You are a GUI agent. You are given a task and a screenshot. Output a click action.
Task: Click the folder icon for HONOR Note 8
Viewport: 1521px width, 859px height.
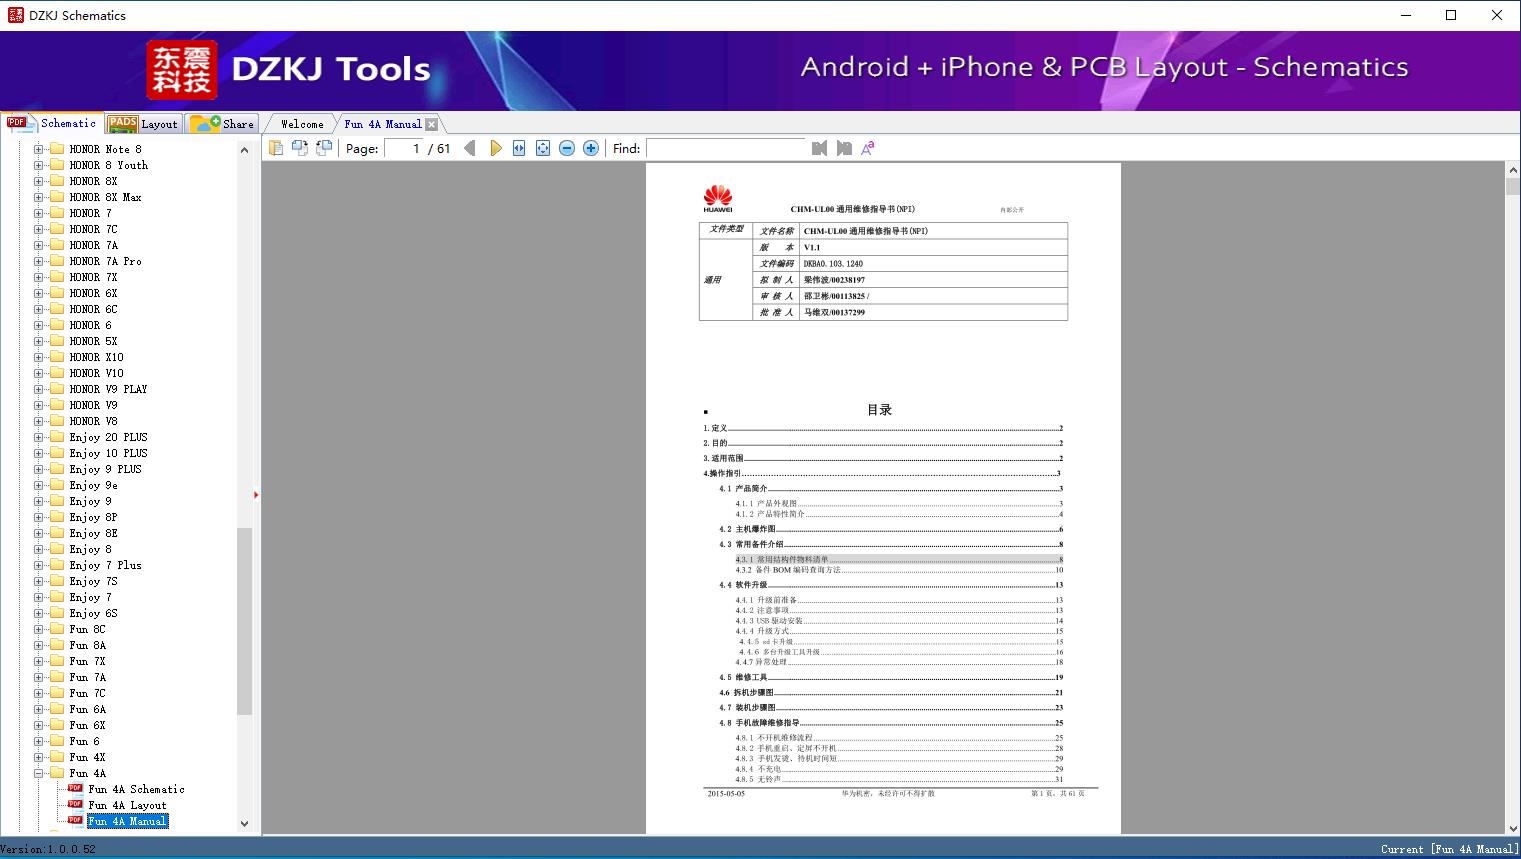(x=57, y=149)
